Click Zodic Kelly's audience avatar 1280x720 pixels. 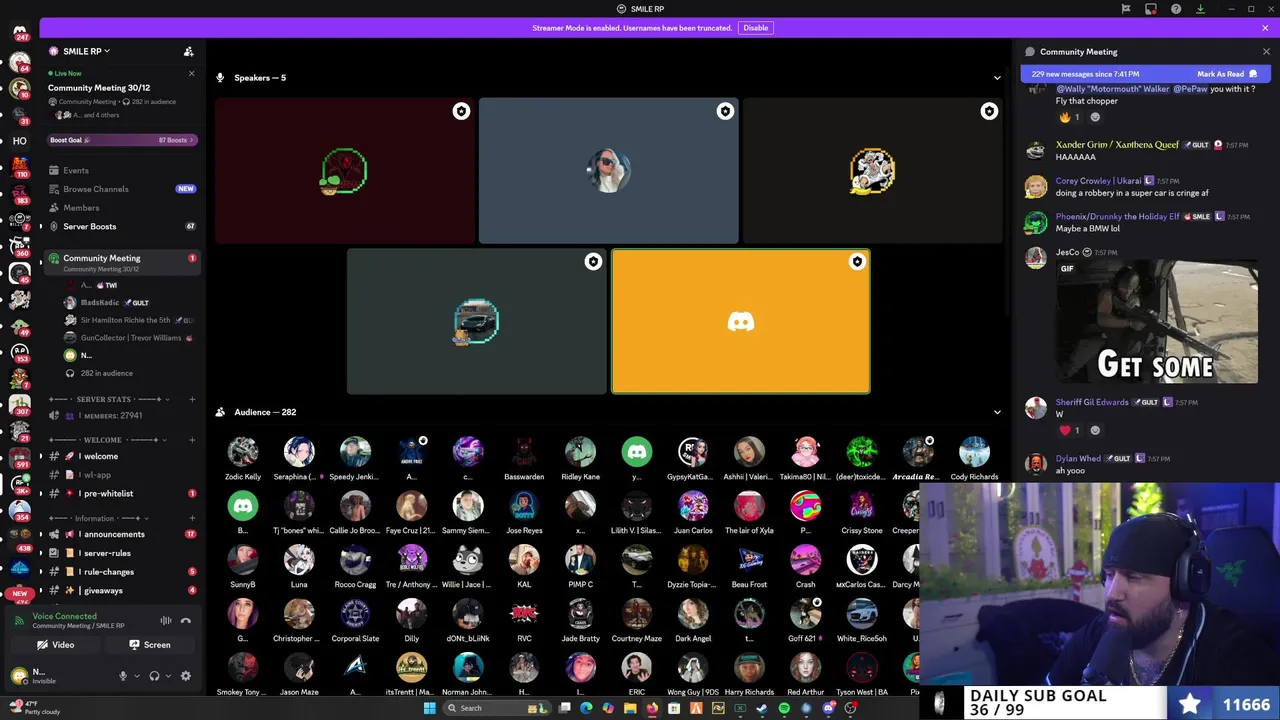tap(243, 452)
